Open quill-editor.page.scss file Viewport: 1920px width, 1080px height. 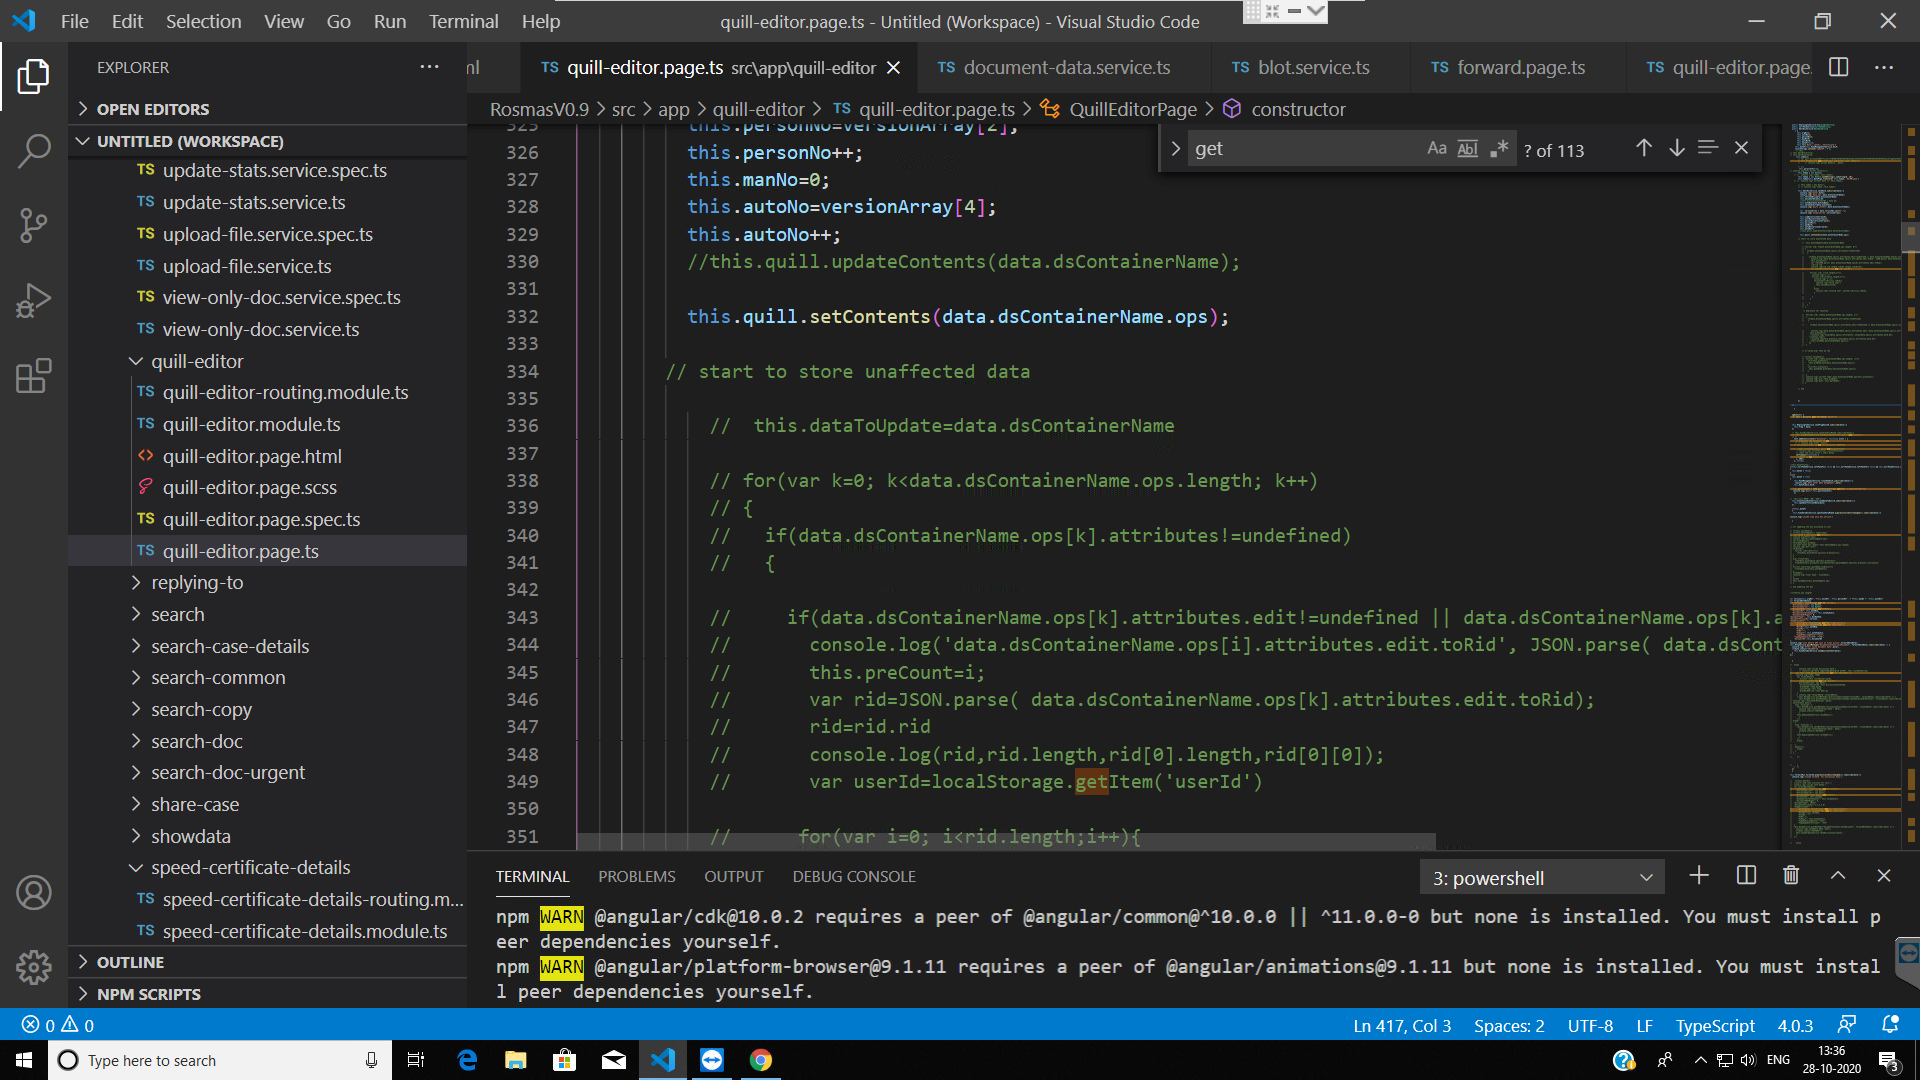249,487
